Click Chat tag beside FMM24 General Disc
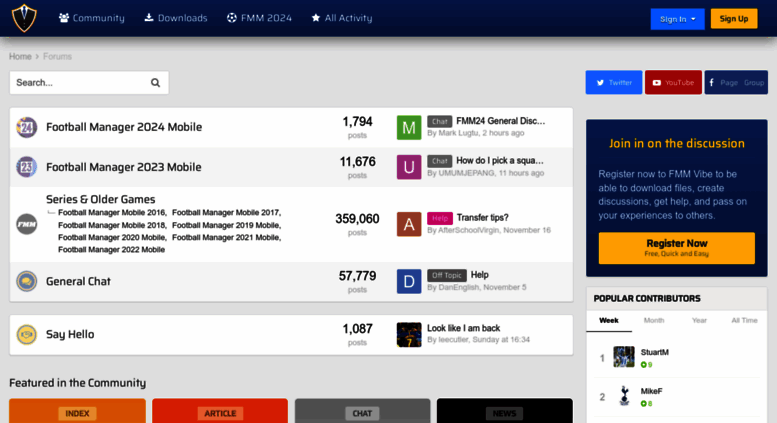Image resolution: width=777 pixels, height=423 pixels. point(440,121)
